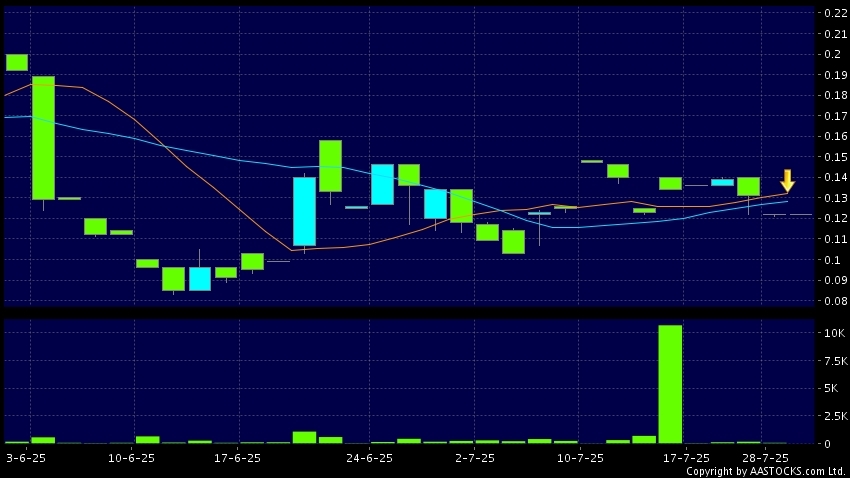Click the tall cyan candle spanning 0.14 to 0.107
The height and width of the screenshot is (478, 850).
tap(305, 211)
